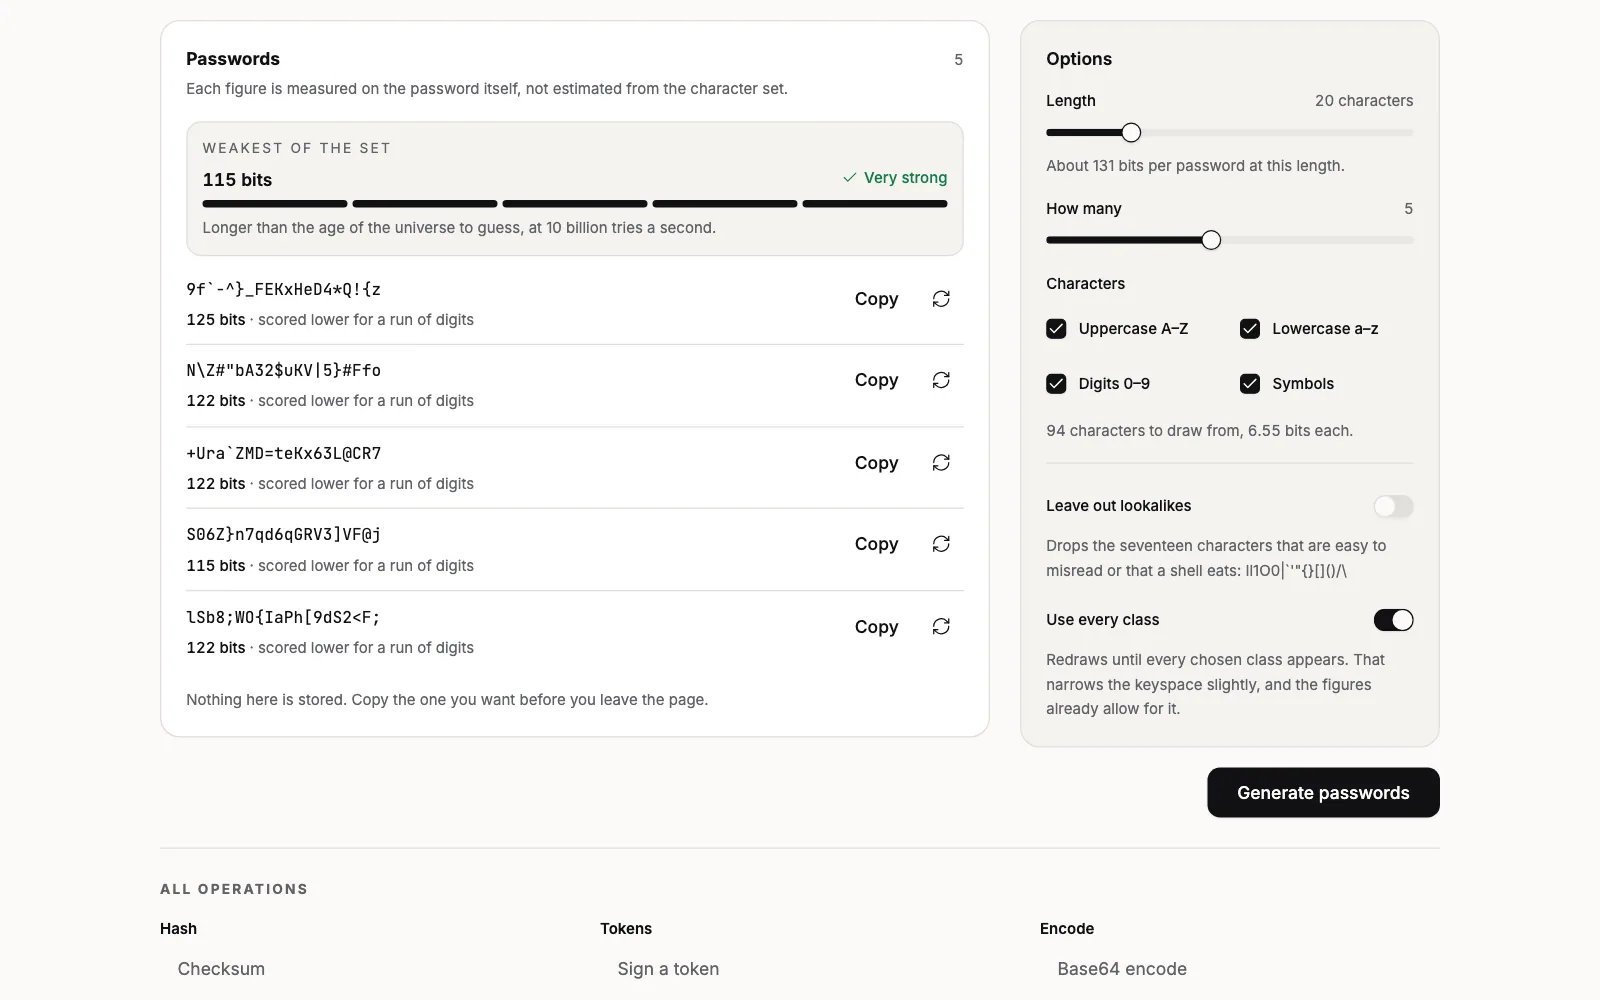Open the Checksum operation link

click(x=221, y=969)
